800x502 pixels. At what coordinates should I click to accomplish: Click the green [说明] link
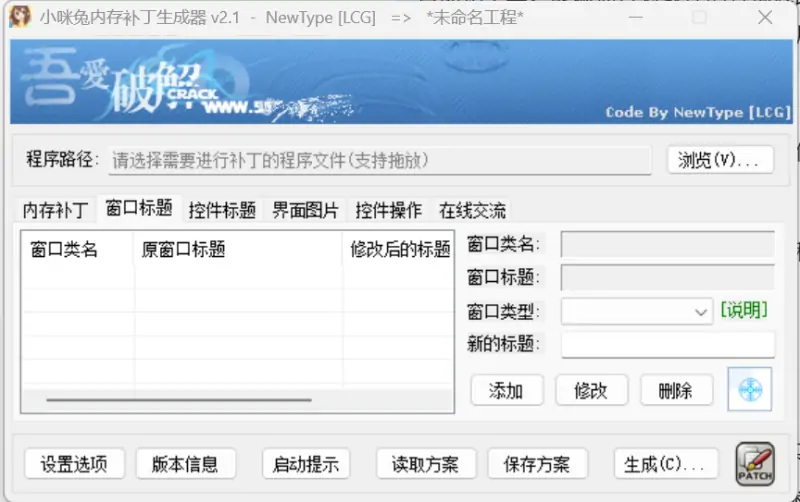[744, 311]
